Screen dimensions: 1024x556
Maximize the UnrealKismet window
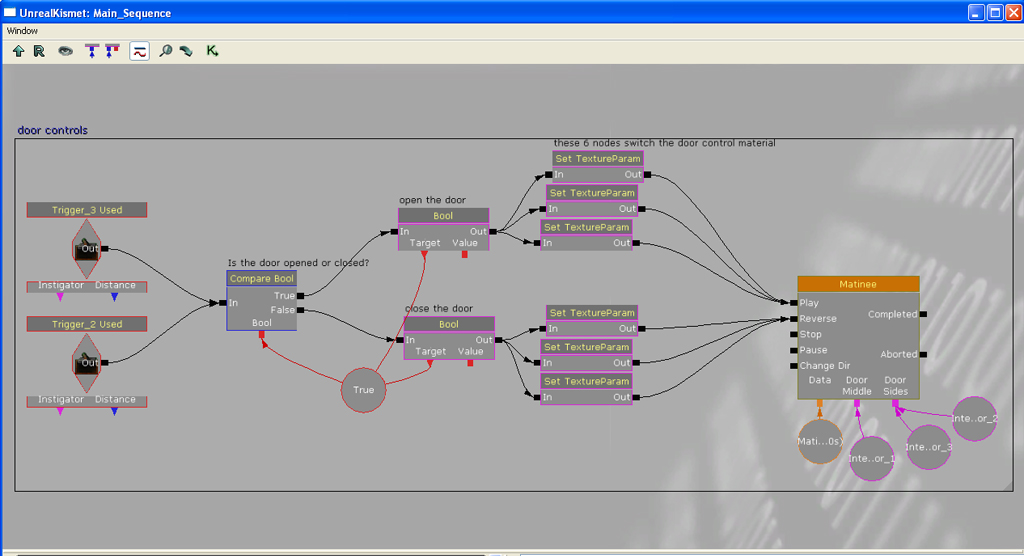coord(995,12)
